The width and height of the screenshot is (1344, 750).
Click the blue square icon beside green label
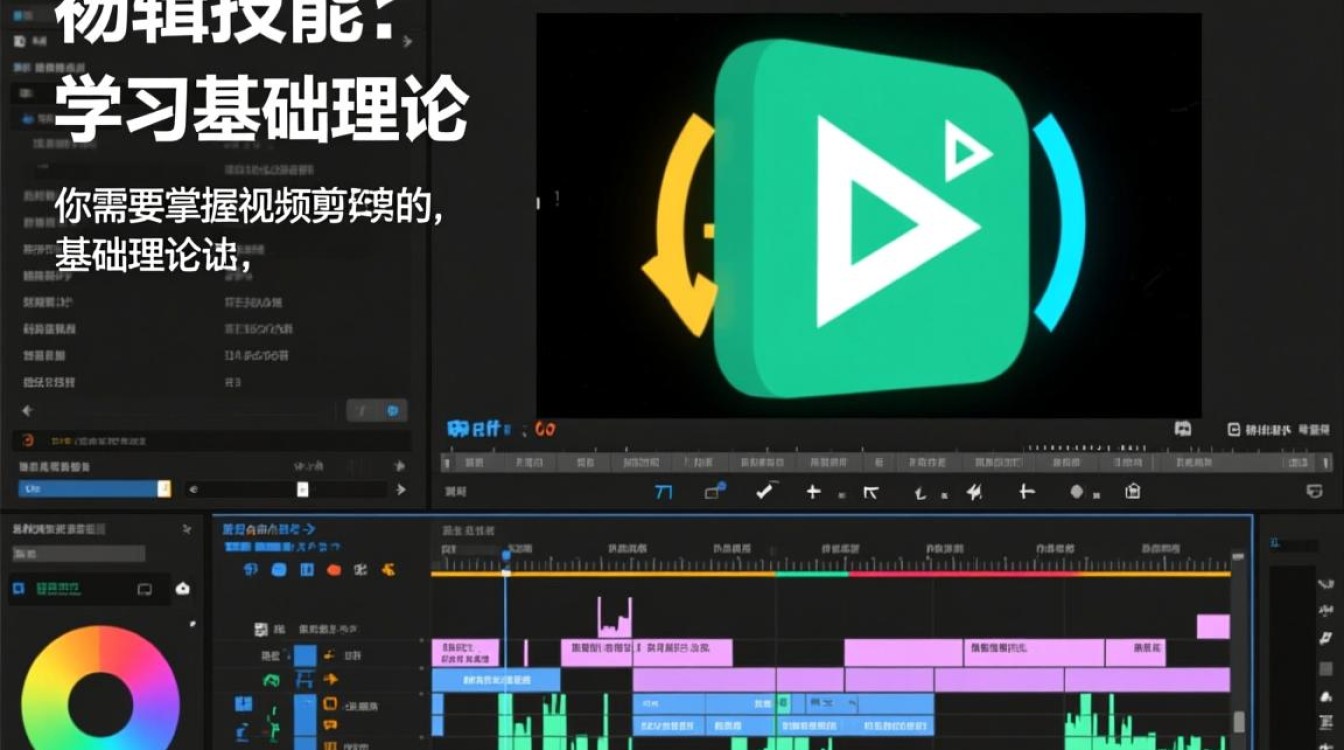[18, 588]
